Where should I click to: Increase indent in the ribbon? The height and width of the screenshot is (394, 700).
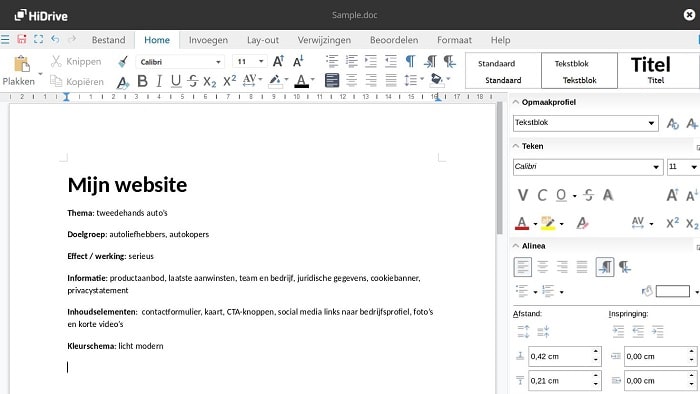click(371, 61)
